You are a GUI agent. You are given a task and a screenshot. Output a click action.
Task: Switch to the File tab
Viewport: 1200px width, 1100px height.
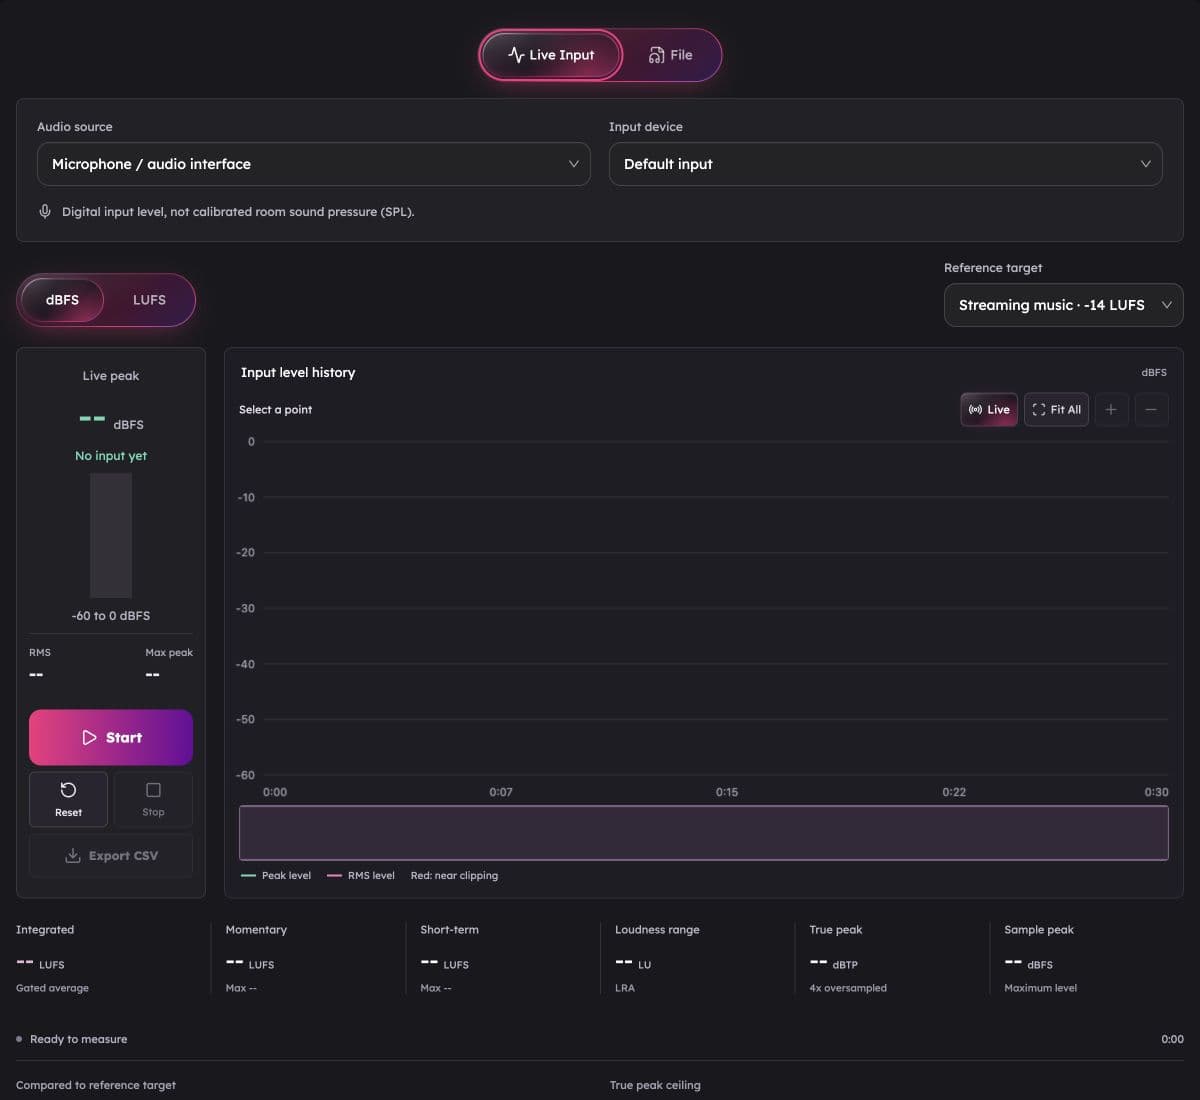click(670, 55)
